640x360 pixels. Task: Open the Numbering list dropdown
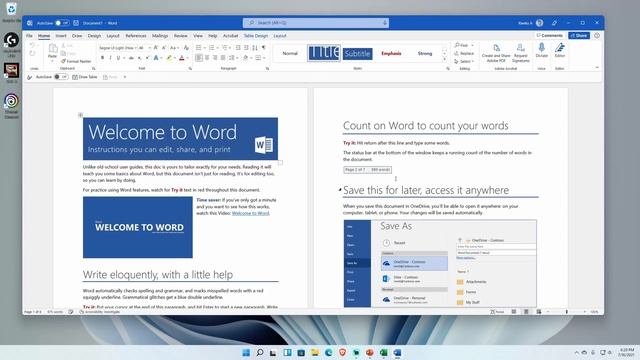218,48
